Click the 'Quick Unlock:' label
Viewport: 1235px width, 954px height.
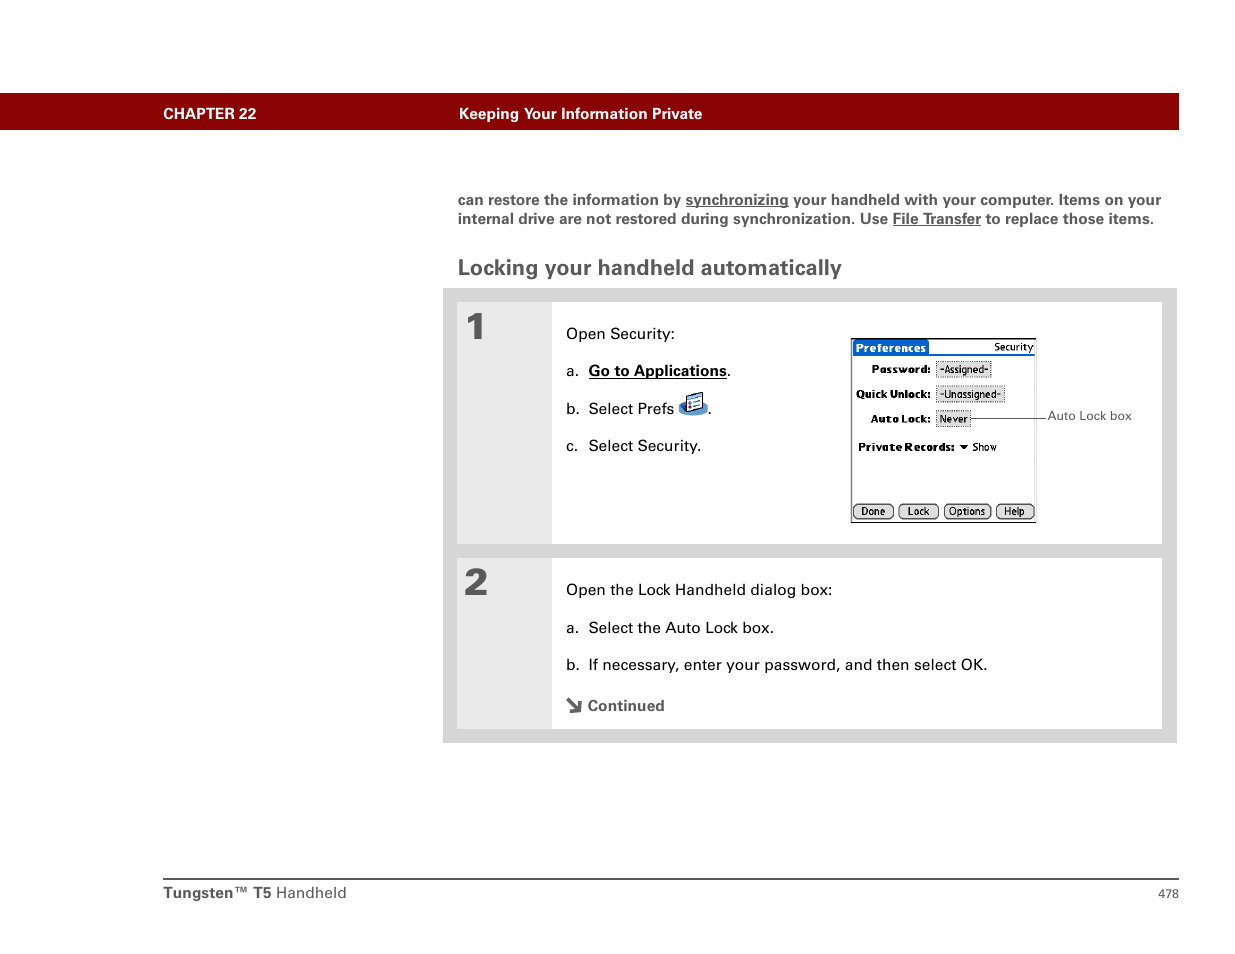click(x=893, y=395)
